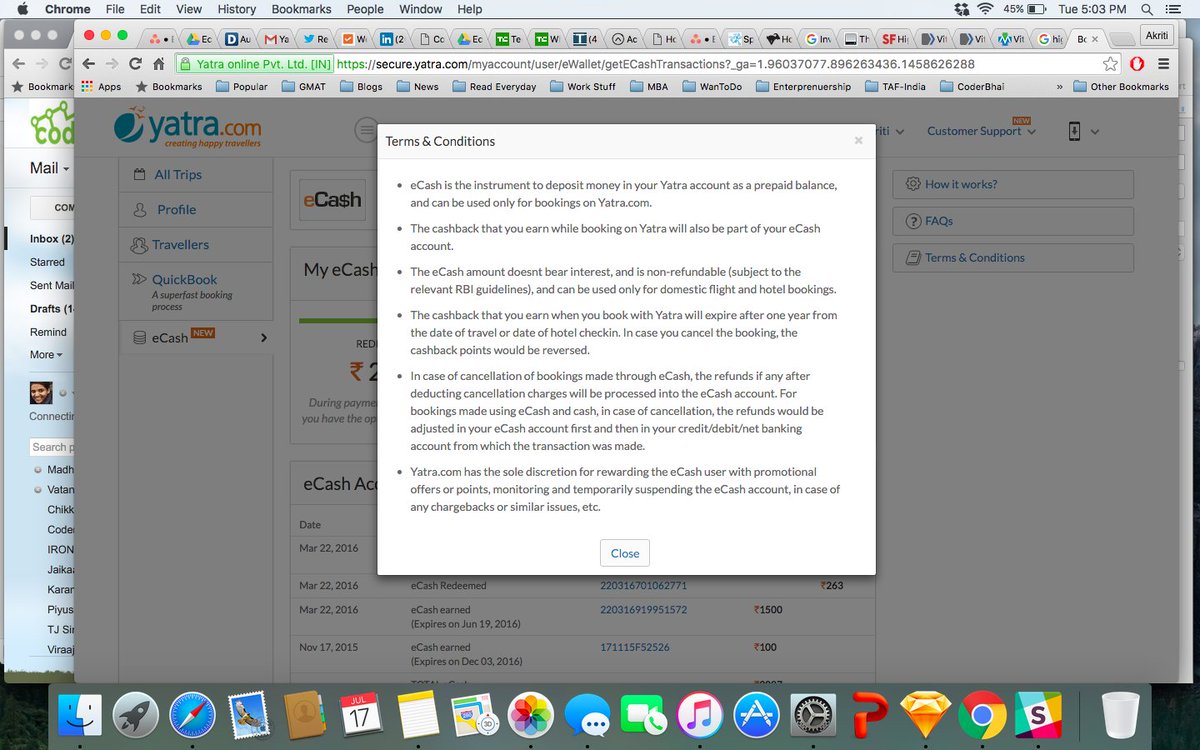Reload the page in Chrome toolbar
The height and width of the screenshot is (750, 1200).
point(136,63)
